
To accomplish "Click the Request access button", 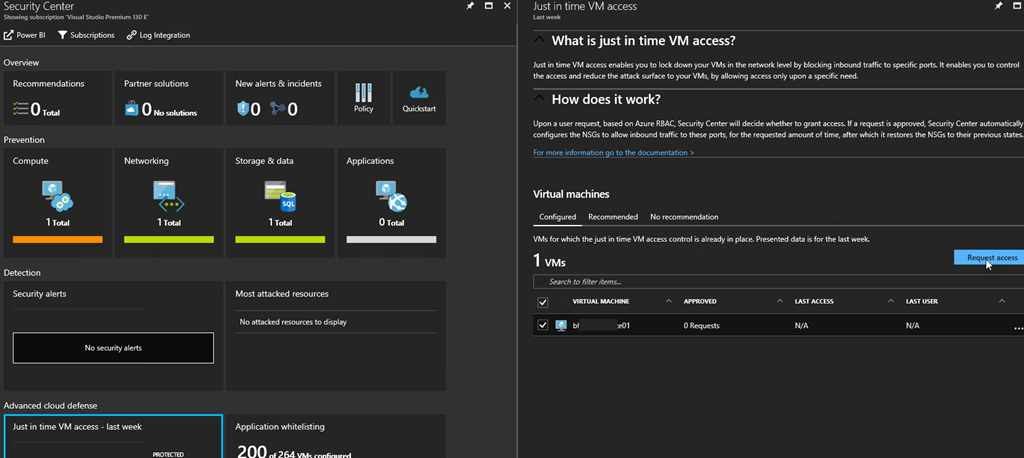I will pyautogui.click(x=990, y=258).
